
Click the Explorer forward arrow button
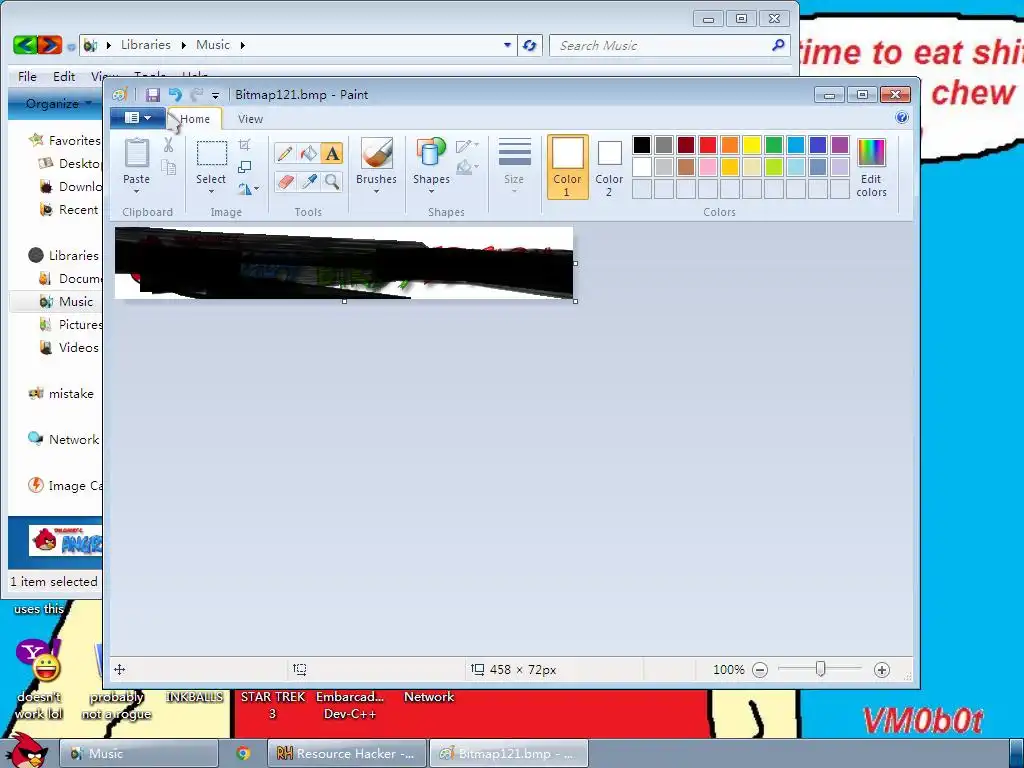click(50, 45)
